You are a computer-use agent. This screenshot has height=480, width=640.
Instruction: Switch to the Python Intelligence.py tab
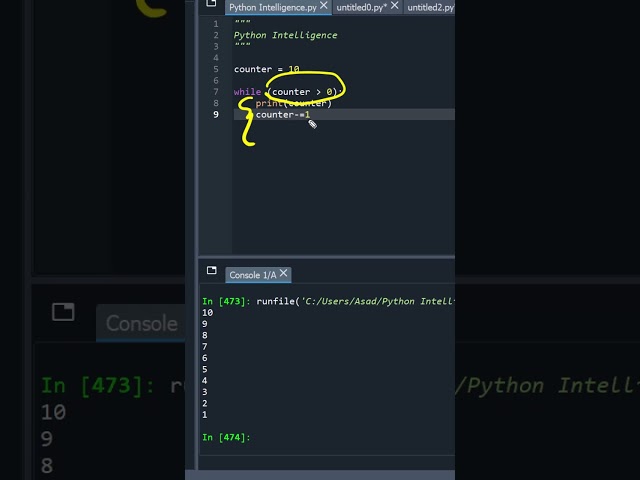(x=273, y=7)
